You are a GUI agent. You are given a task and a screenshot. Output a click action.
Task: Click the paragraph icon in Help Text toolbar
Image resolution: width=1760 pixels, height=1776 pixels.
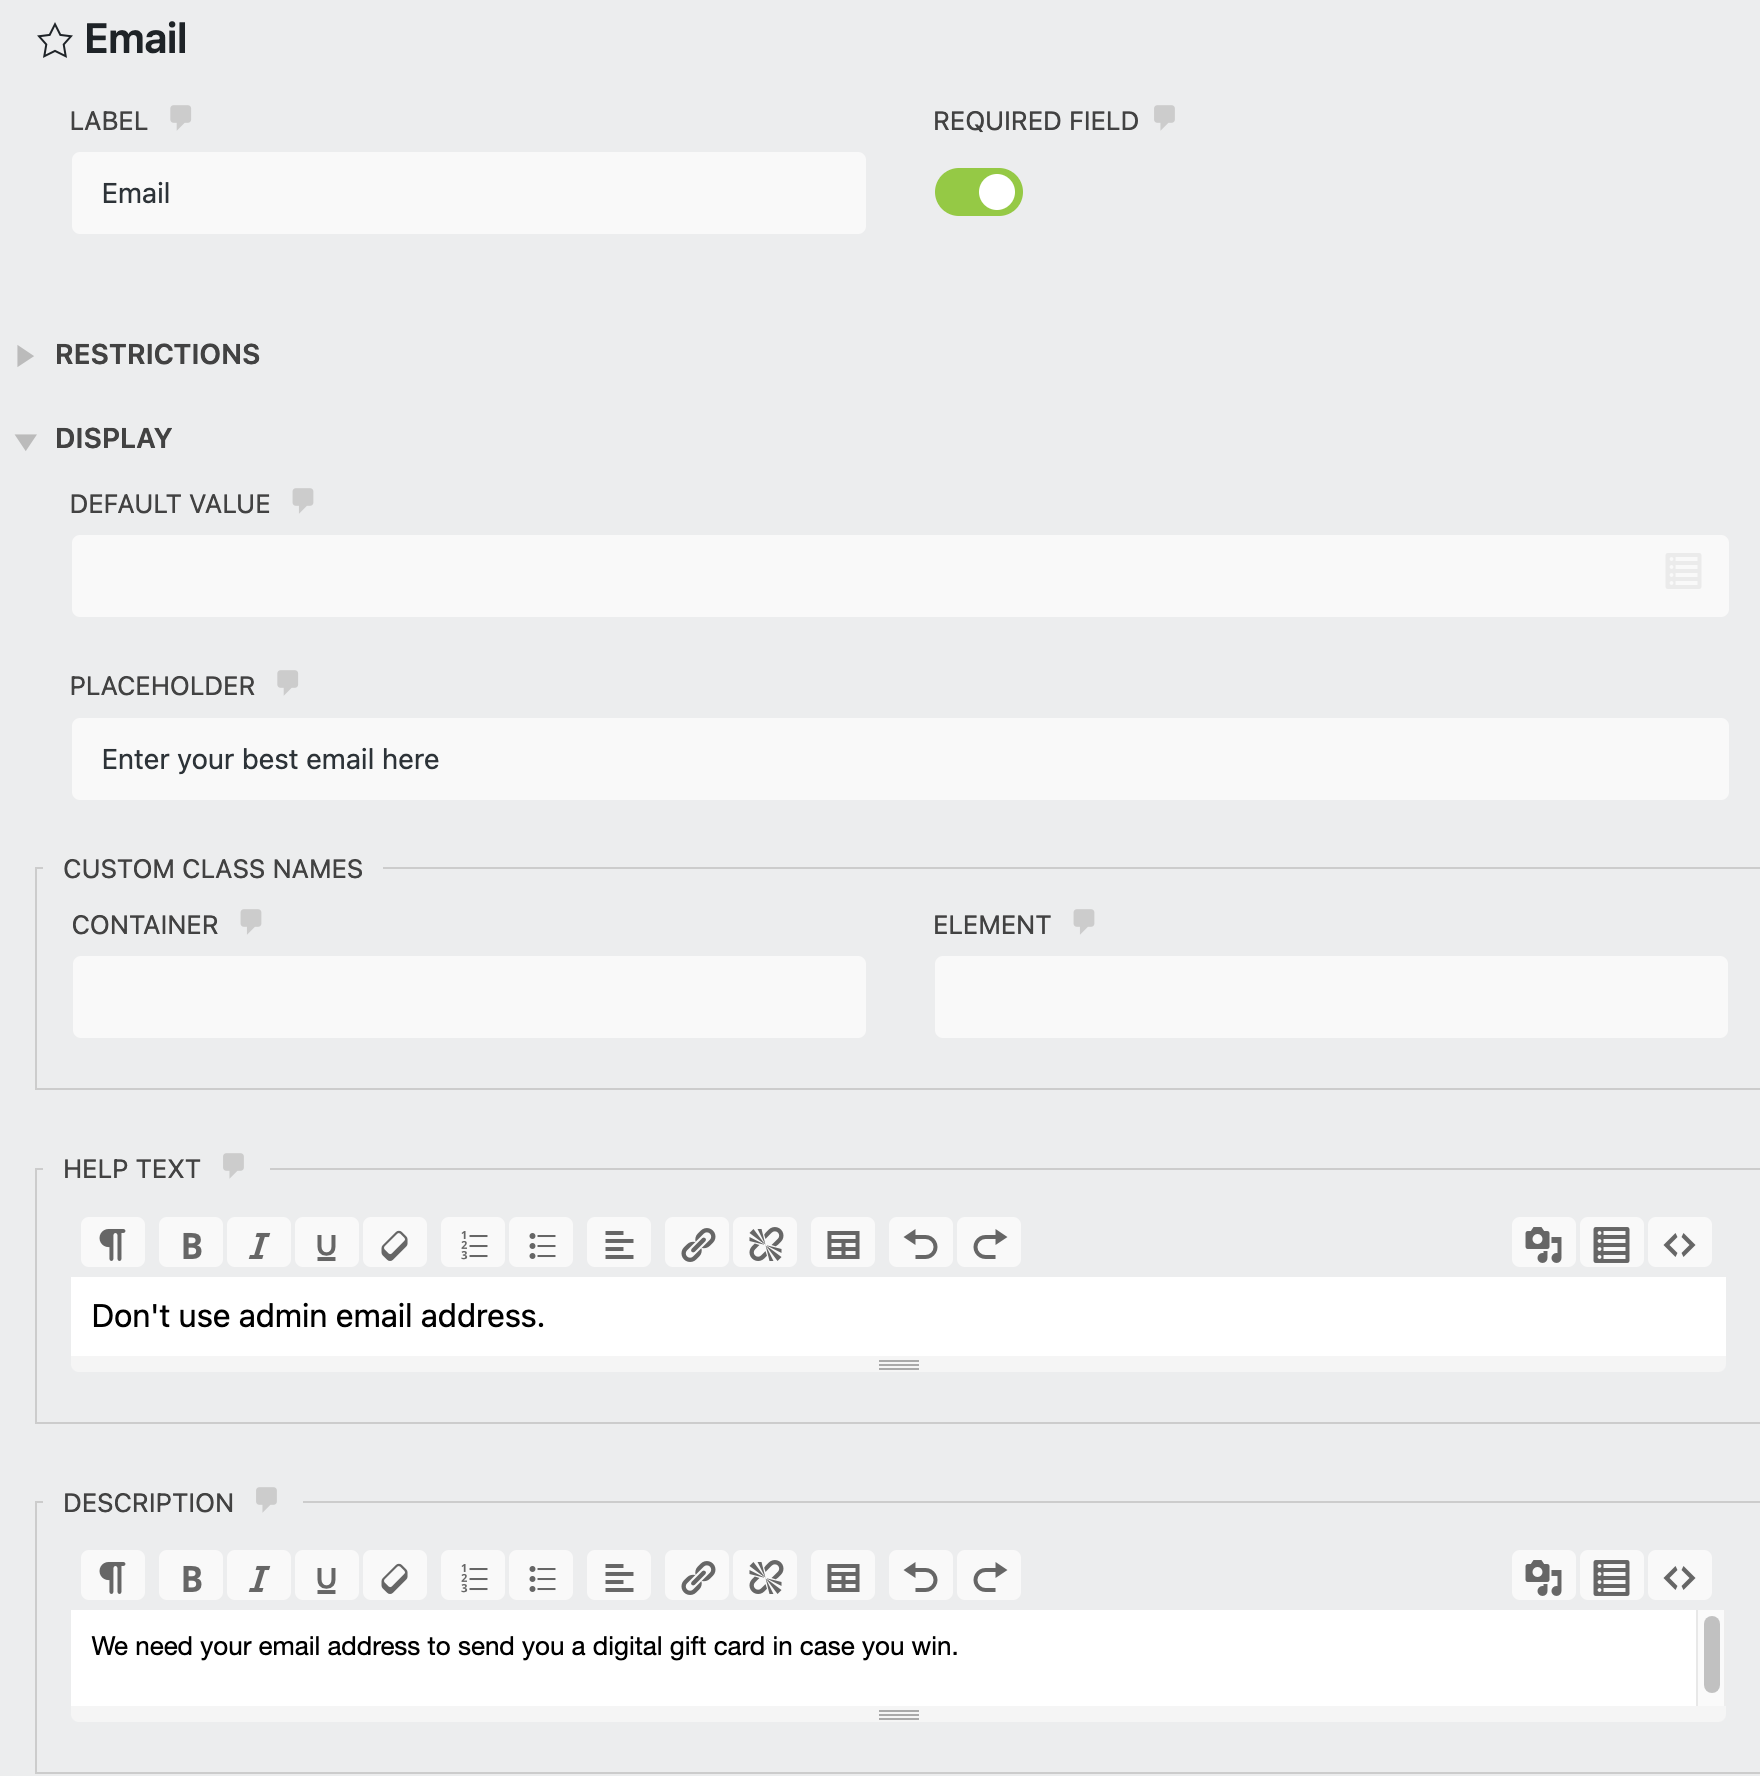(112, 1243)
